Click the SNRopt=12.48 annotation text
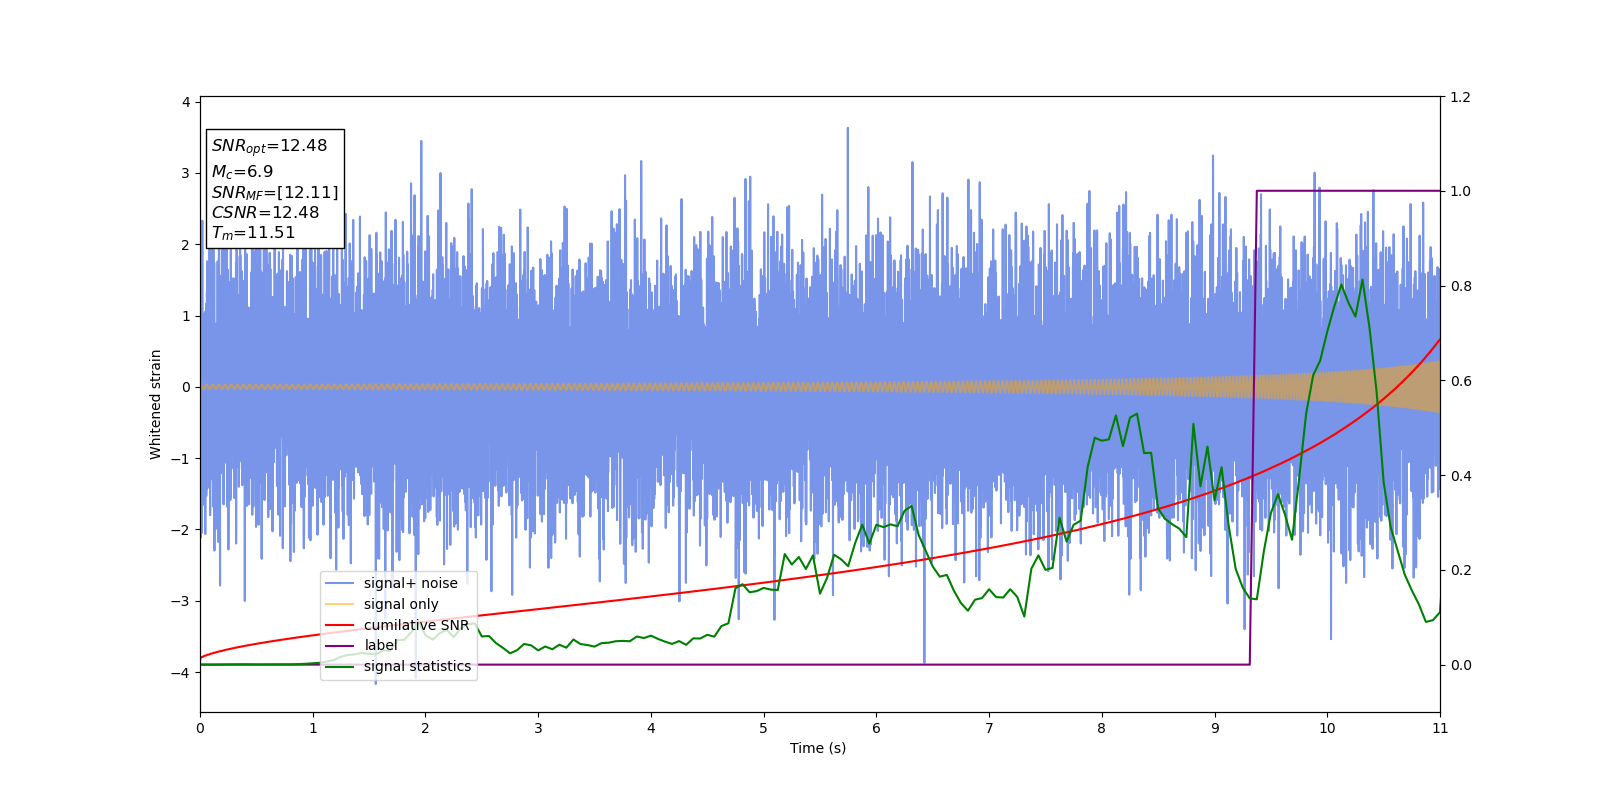1600x800 pixels. pyautogui.click(x=269, y=146)
